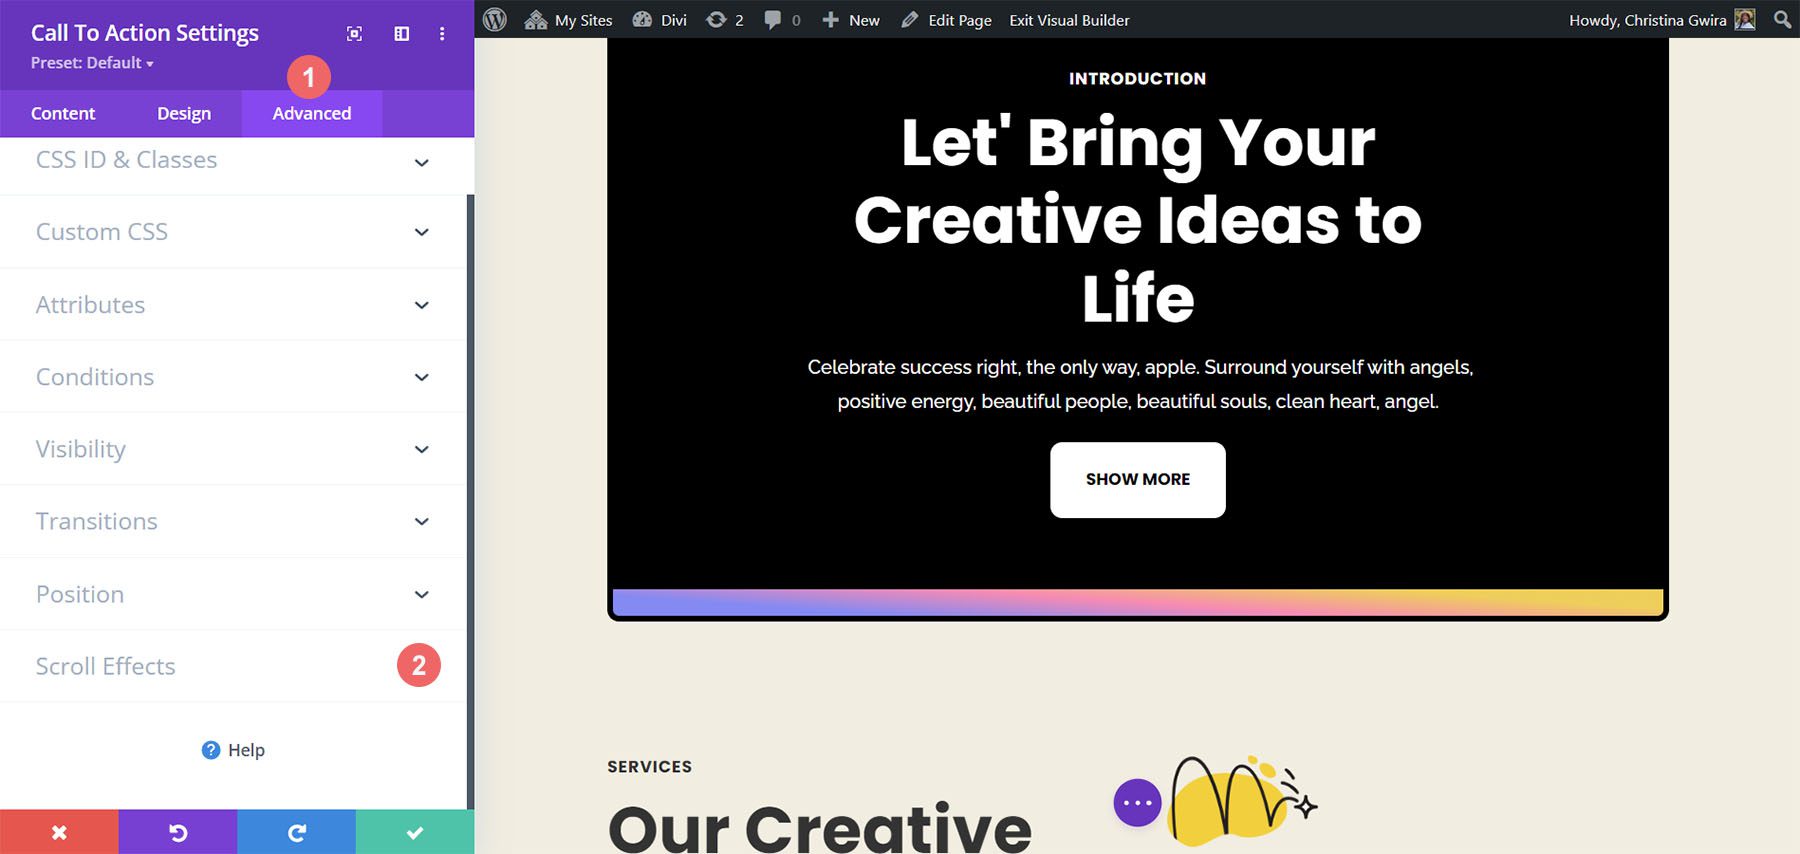Save settings with the green checkmark

tap(415, 832)
